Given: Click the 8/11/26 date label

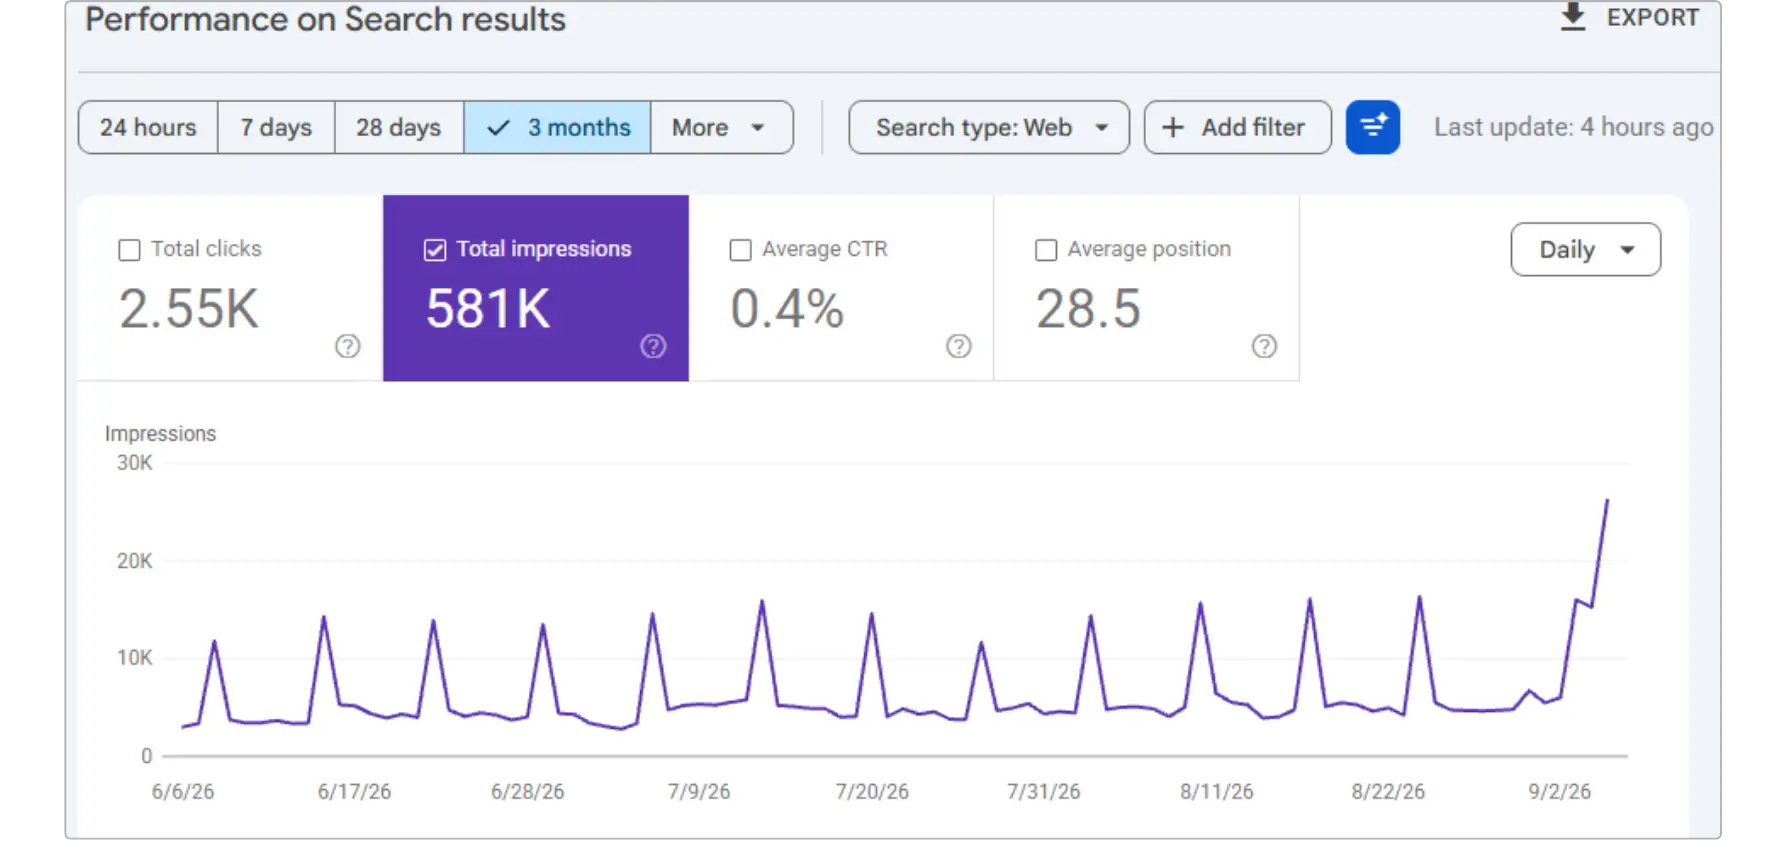Looking at the screenshot, I should pos(1216,791).
